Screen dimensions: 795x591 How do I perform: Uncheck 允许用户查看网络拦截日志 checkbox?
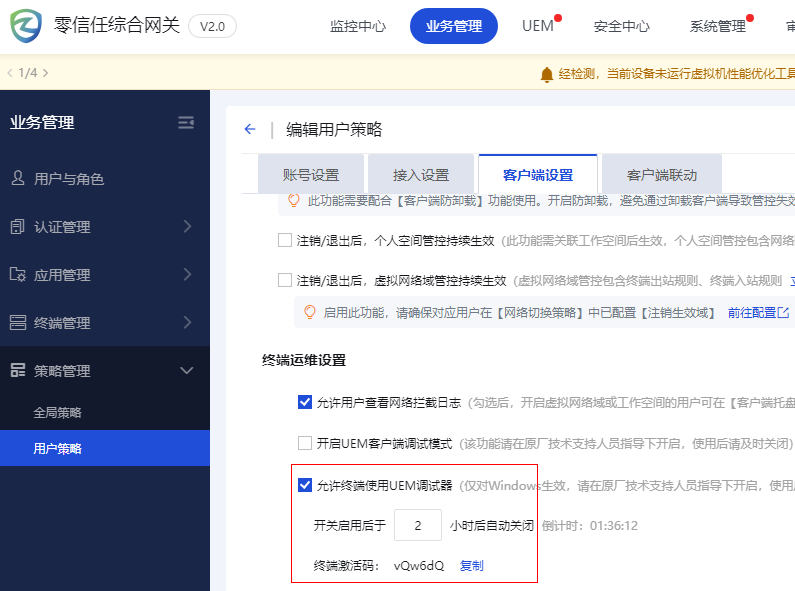tap(305, 403)
